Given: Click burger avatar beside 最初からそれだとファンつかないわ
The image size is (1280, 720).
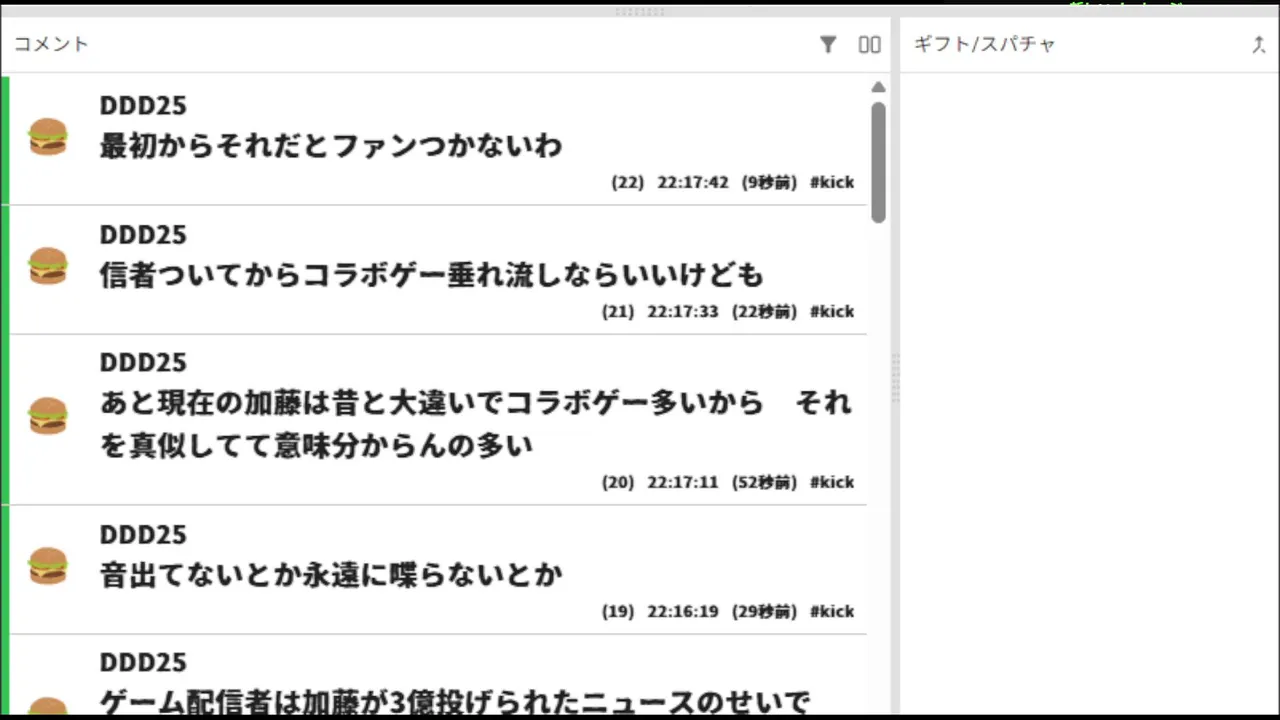Looking at the screenshot, I should [48, 137].
